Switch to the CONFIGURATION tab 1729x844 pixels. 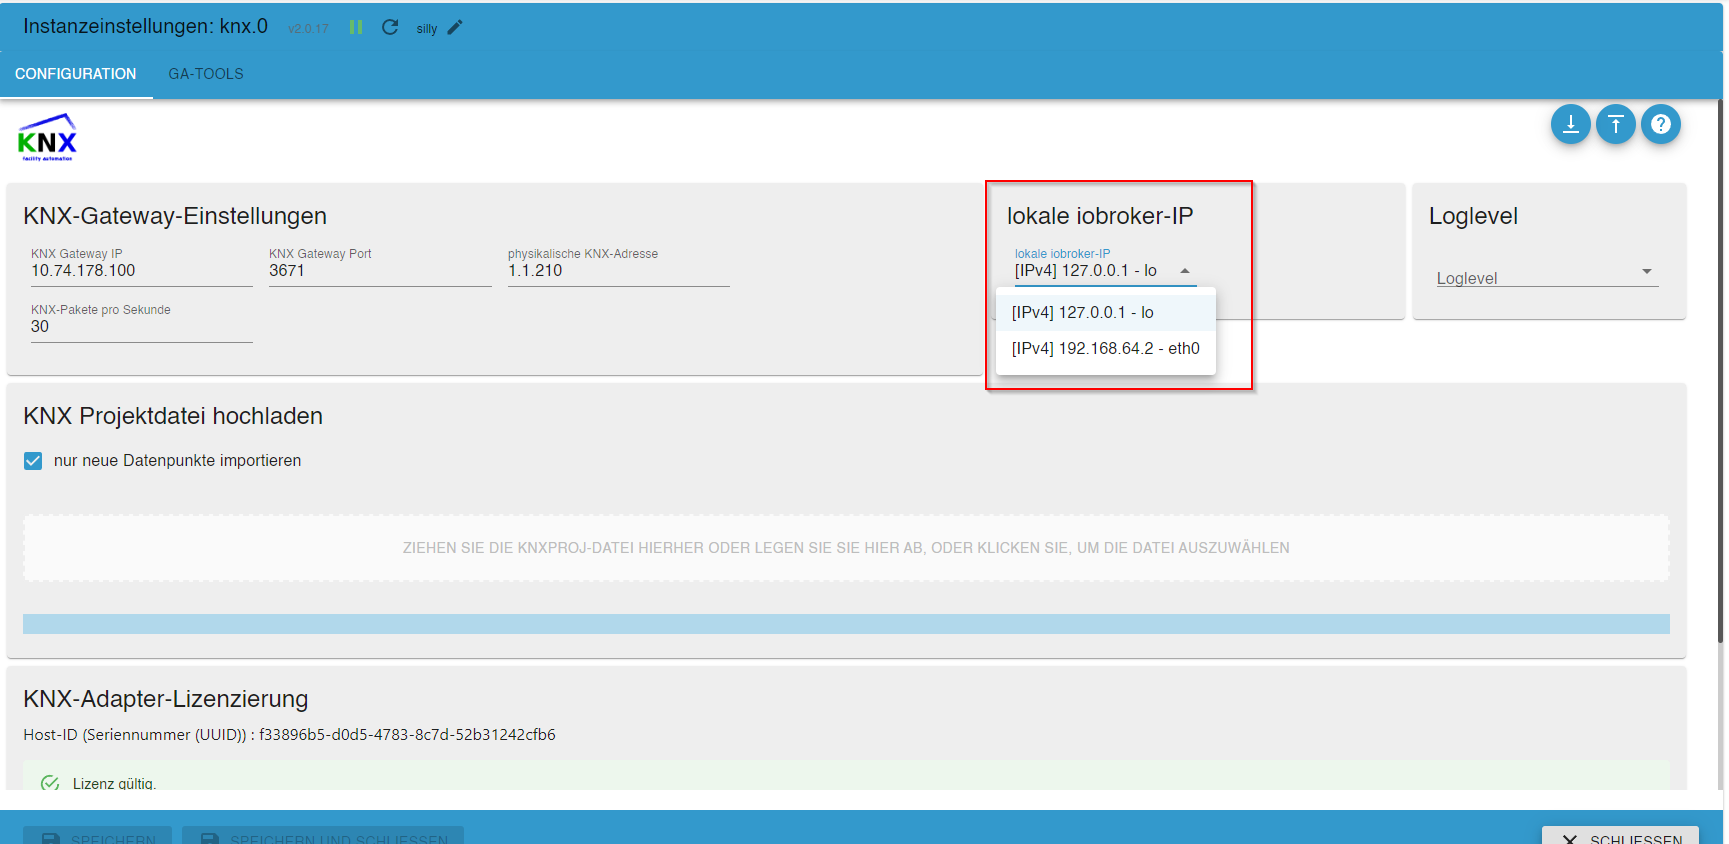pos(76,74)
